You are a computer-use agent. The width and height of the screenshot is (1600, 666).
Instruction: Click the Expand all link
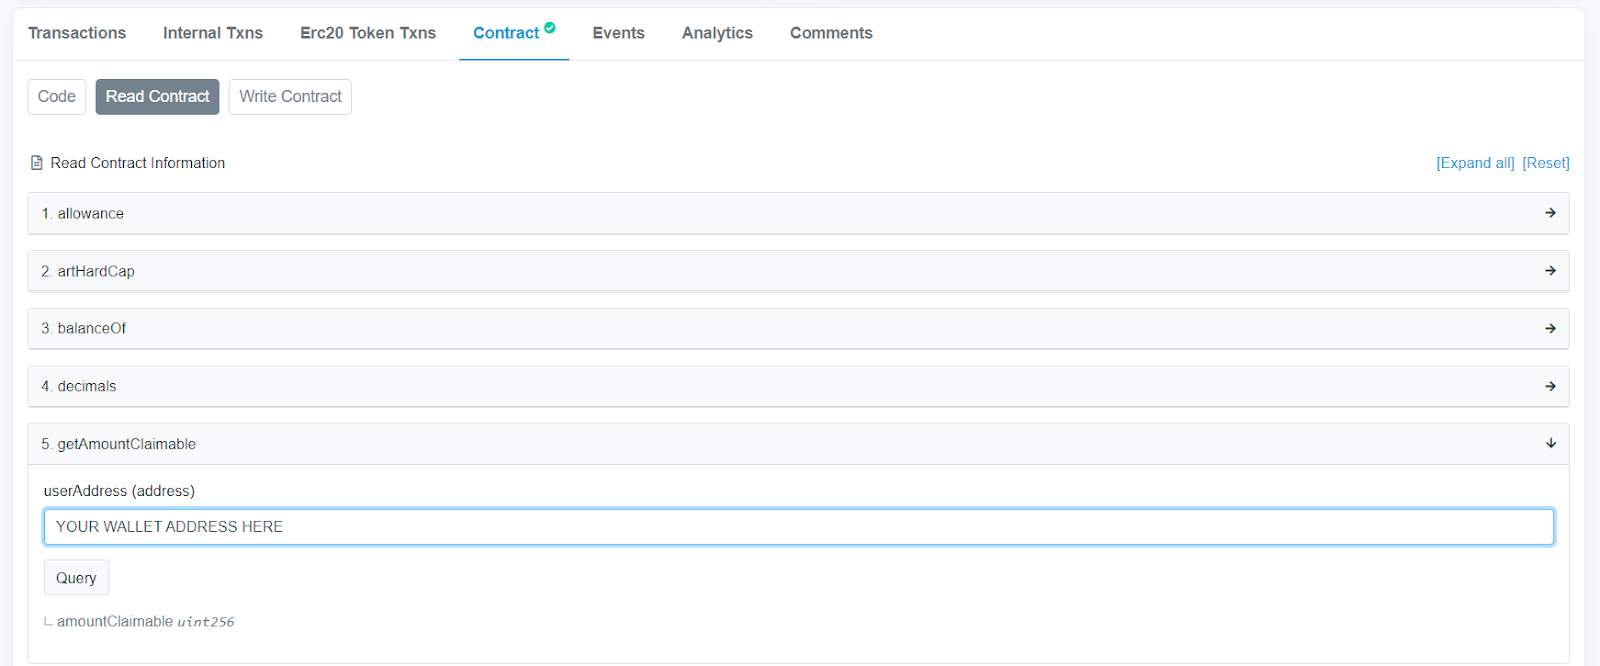point(1475,163)
